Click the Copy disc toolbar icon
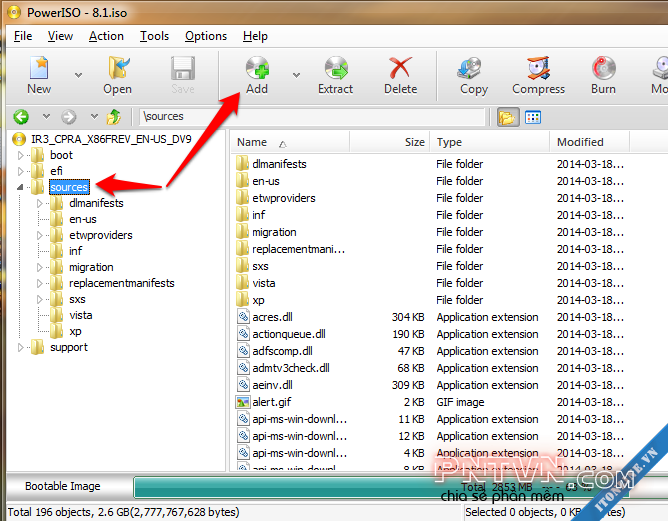668x521 pixels. (470, 68)
